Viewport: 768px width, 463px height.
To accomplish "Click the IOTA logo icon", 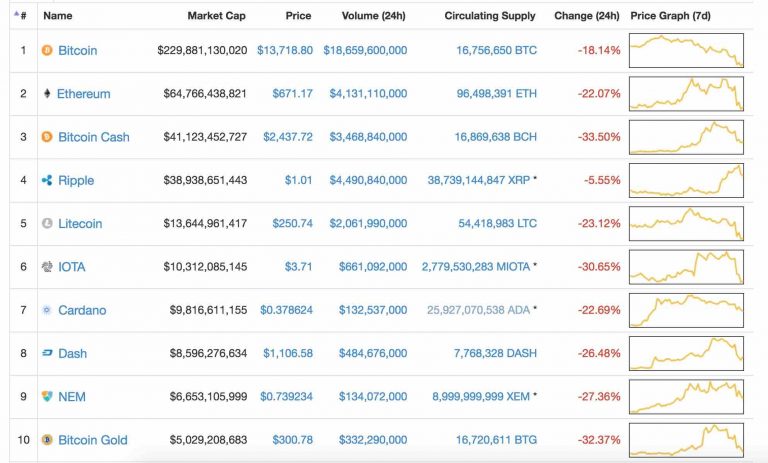I will [47, 267].
